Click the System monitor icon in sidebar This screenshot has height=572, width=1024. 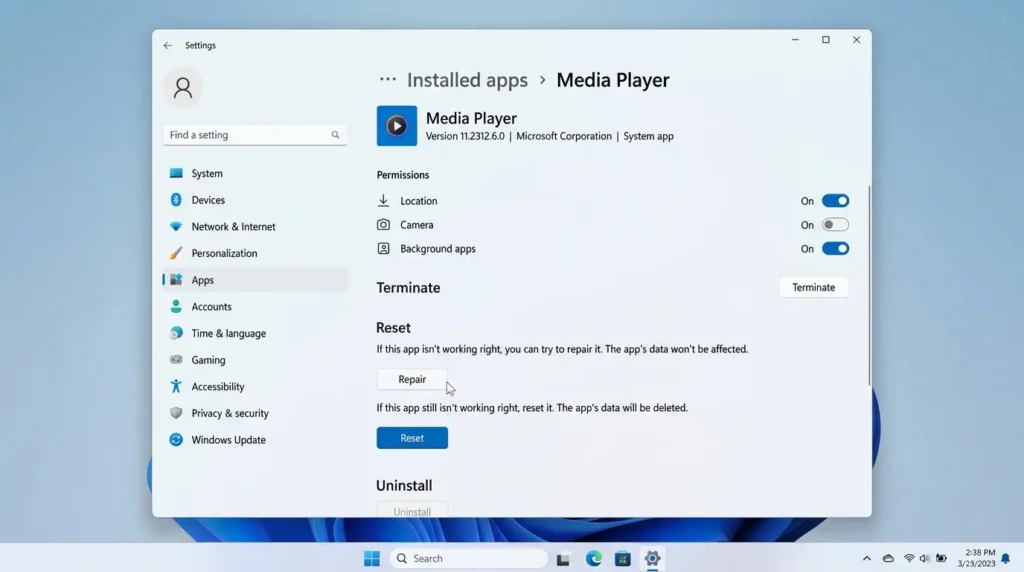coord(176,173)
